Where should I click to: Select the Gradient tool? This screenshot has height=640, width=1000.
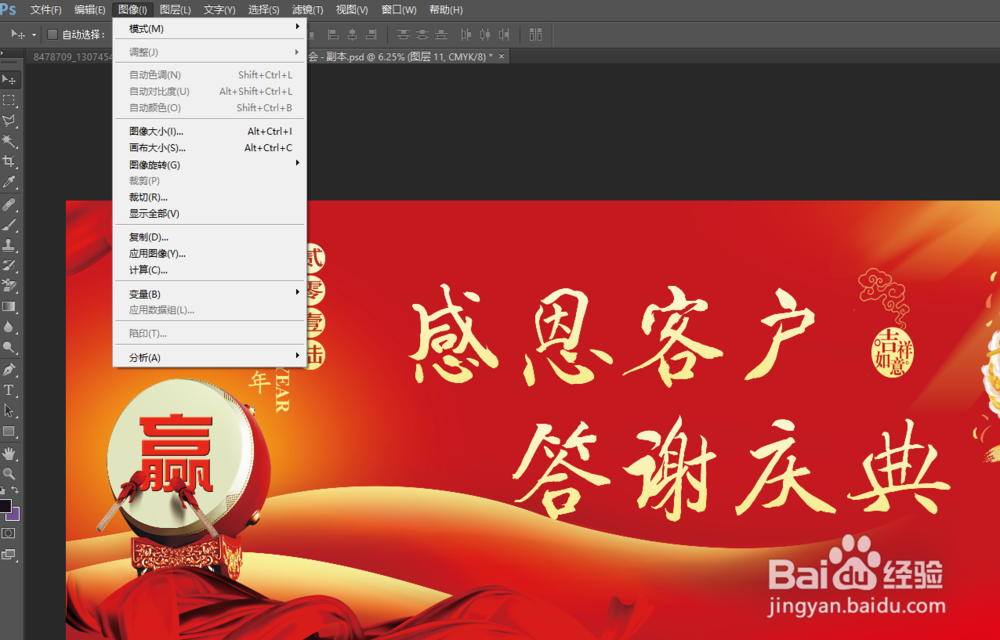pos(9,307)
